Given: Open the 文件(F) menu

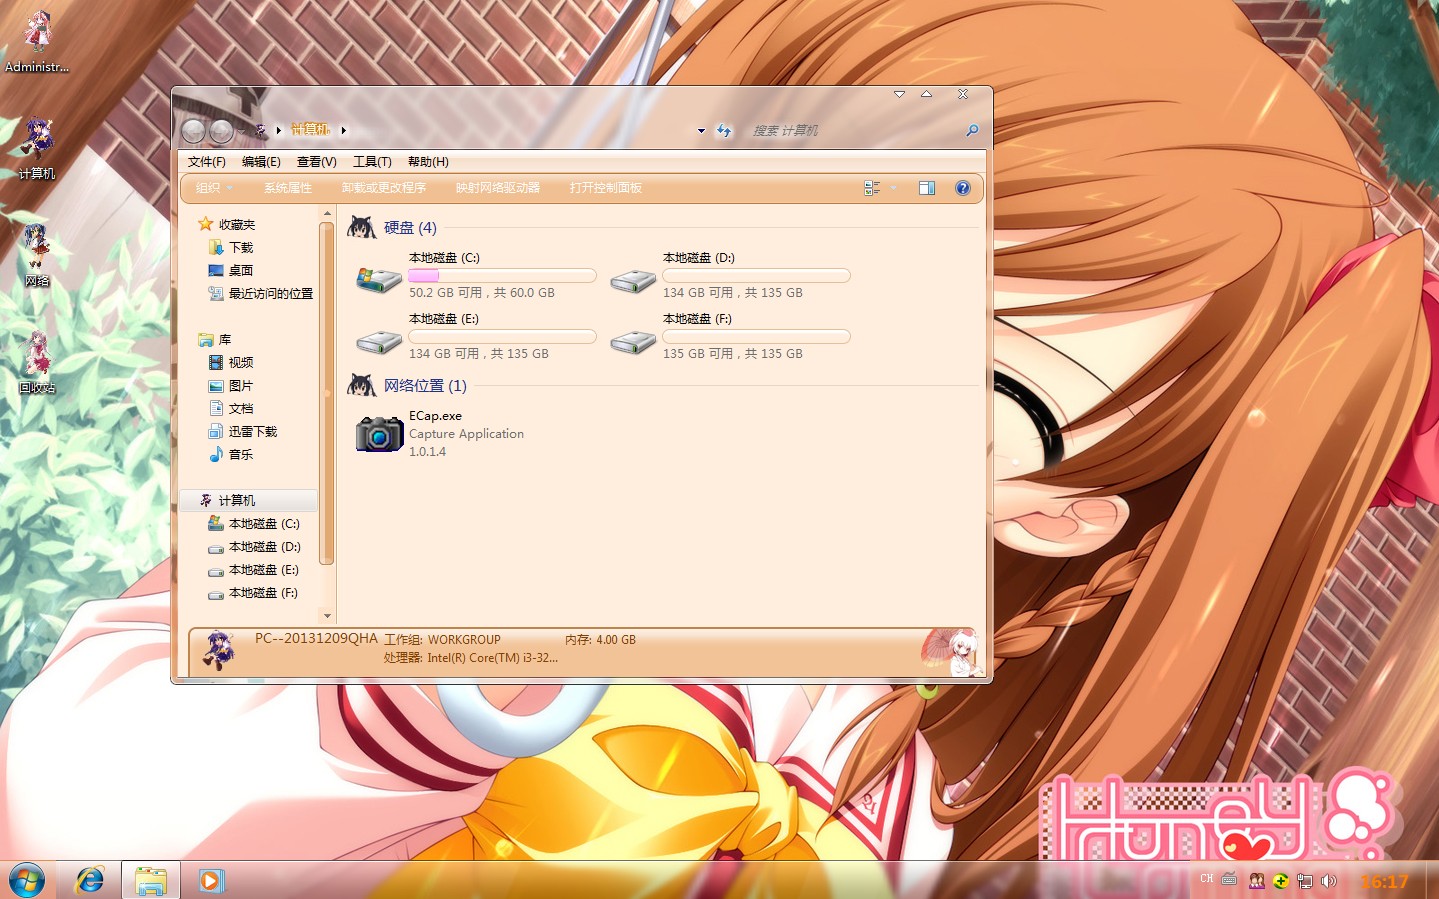Looking at the screenshot, I should [207, 162].
